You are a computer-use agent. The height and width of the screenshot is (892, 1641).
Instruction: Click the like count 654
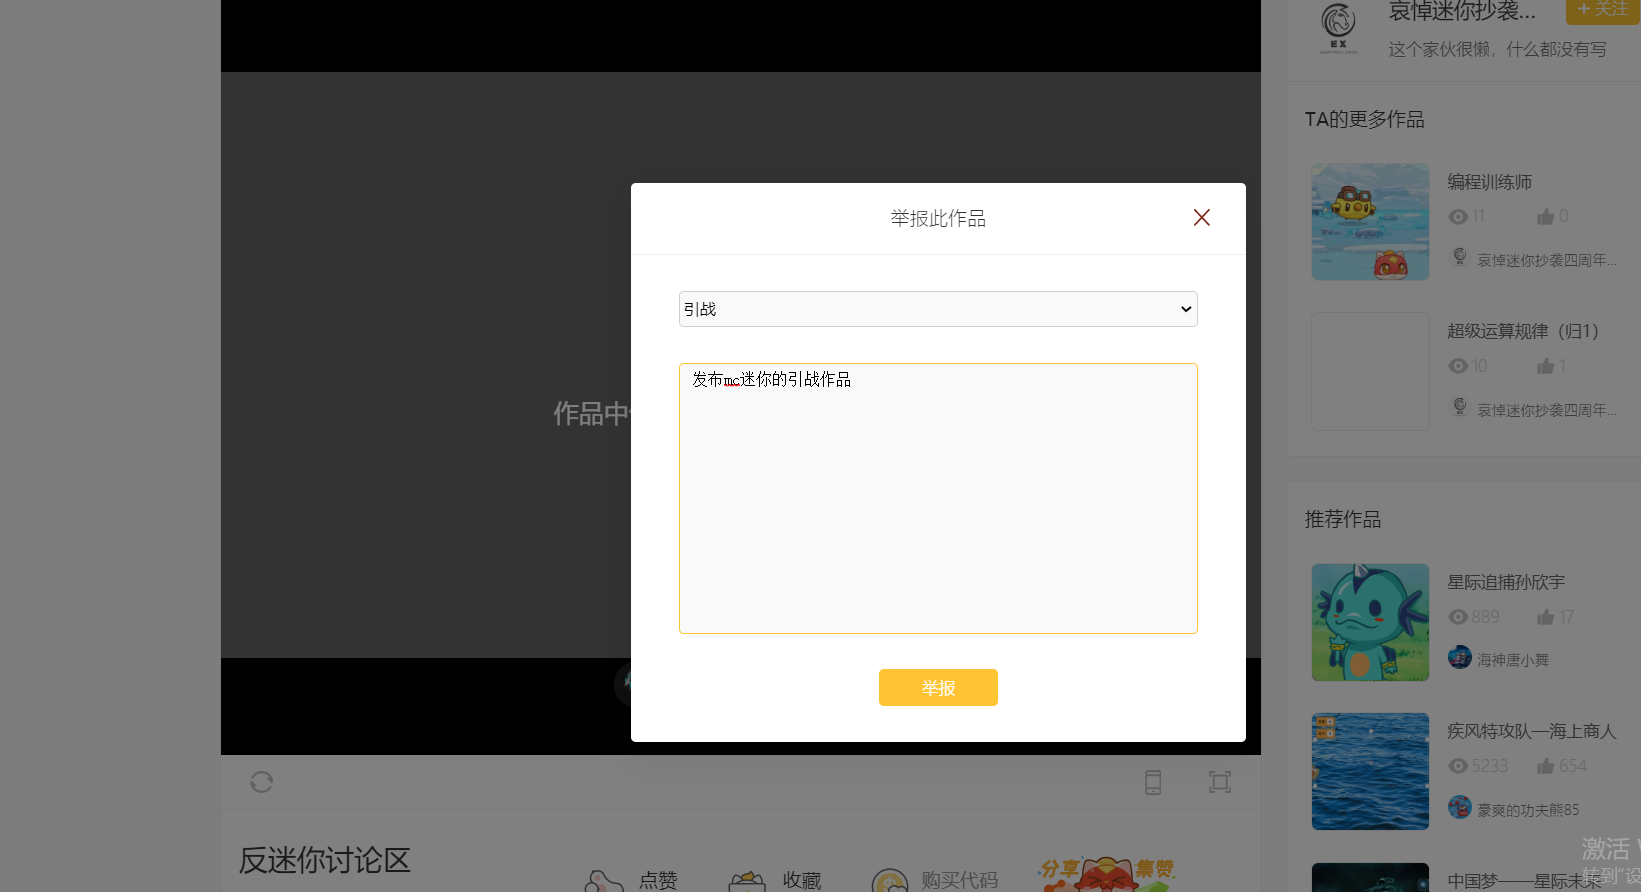tap(1573, 766)
